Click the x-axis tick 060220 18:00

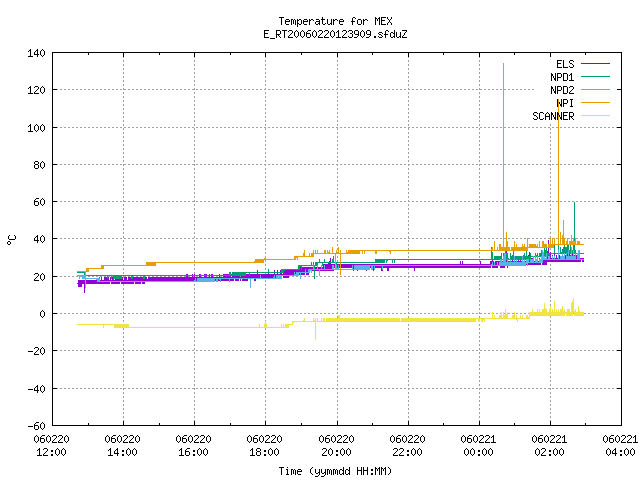coord(264,446)
